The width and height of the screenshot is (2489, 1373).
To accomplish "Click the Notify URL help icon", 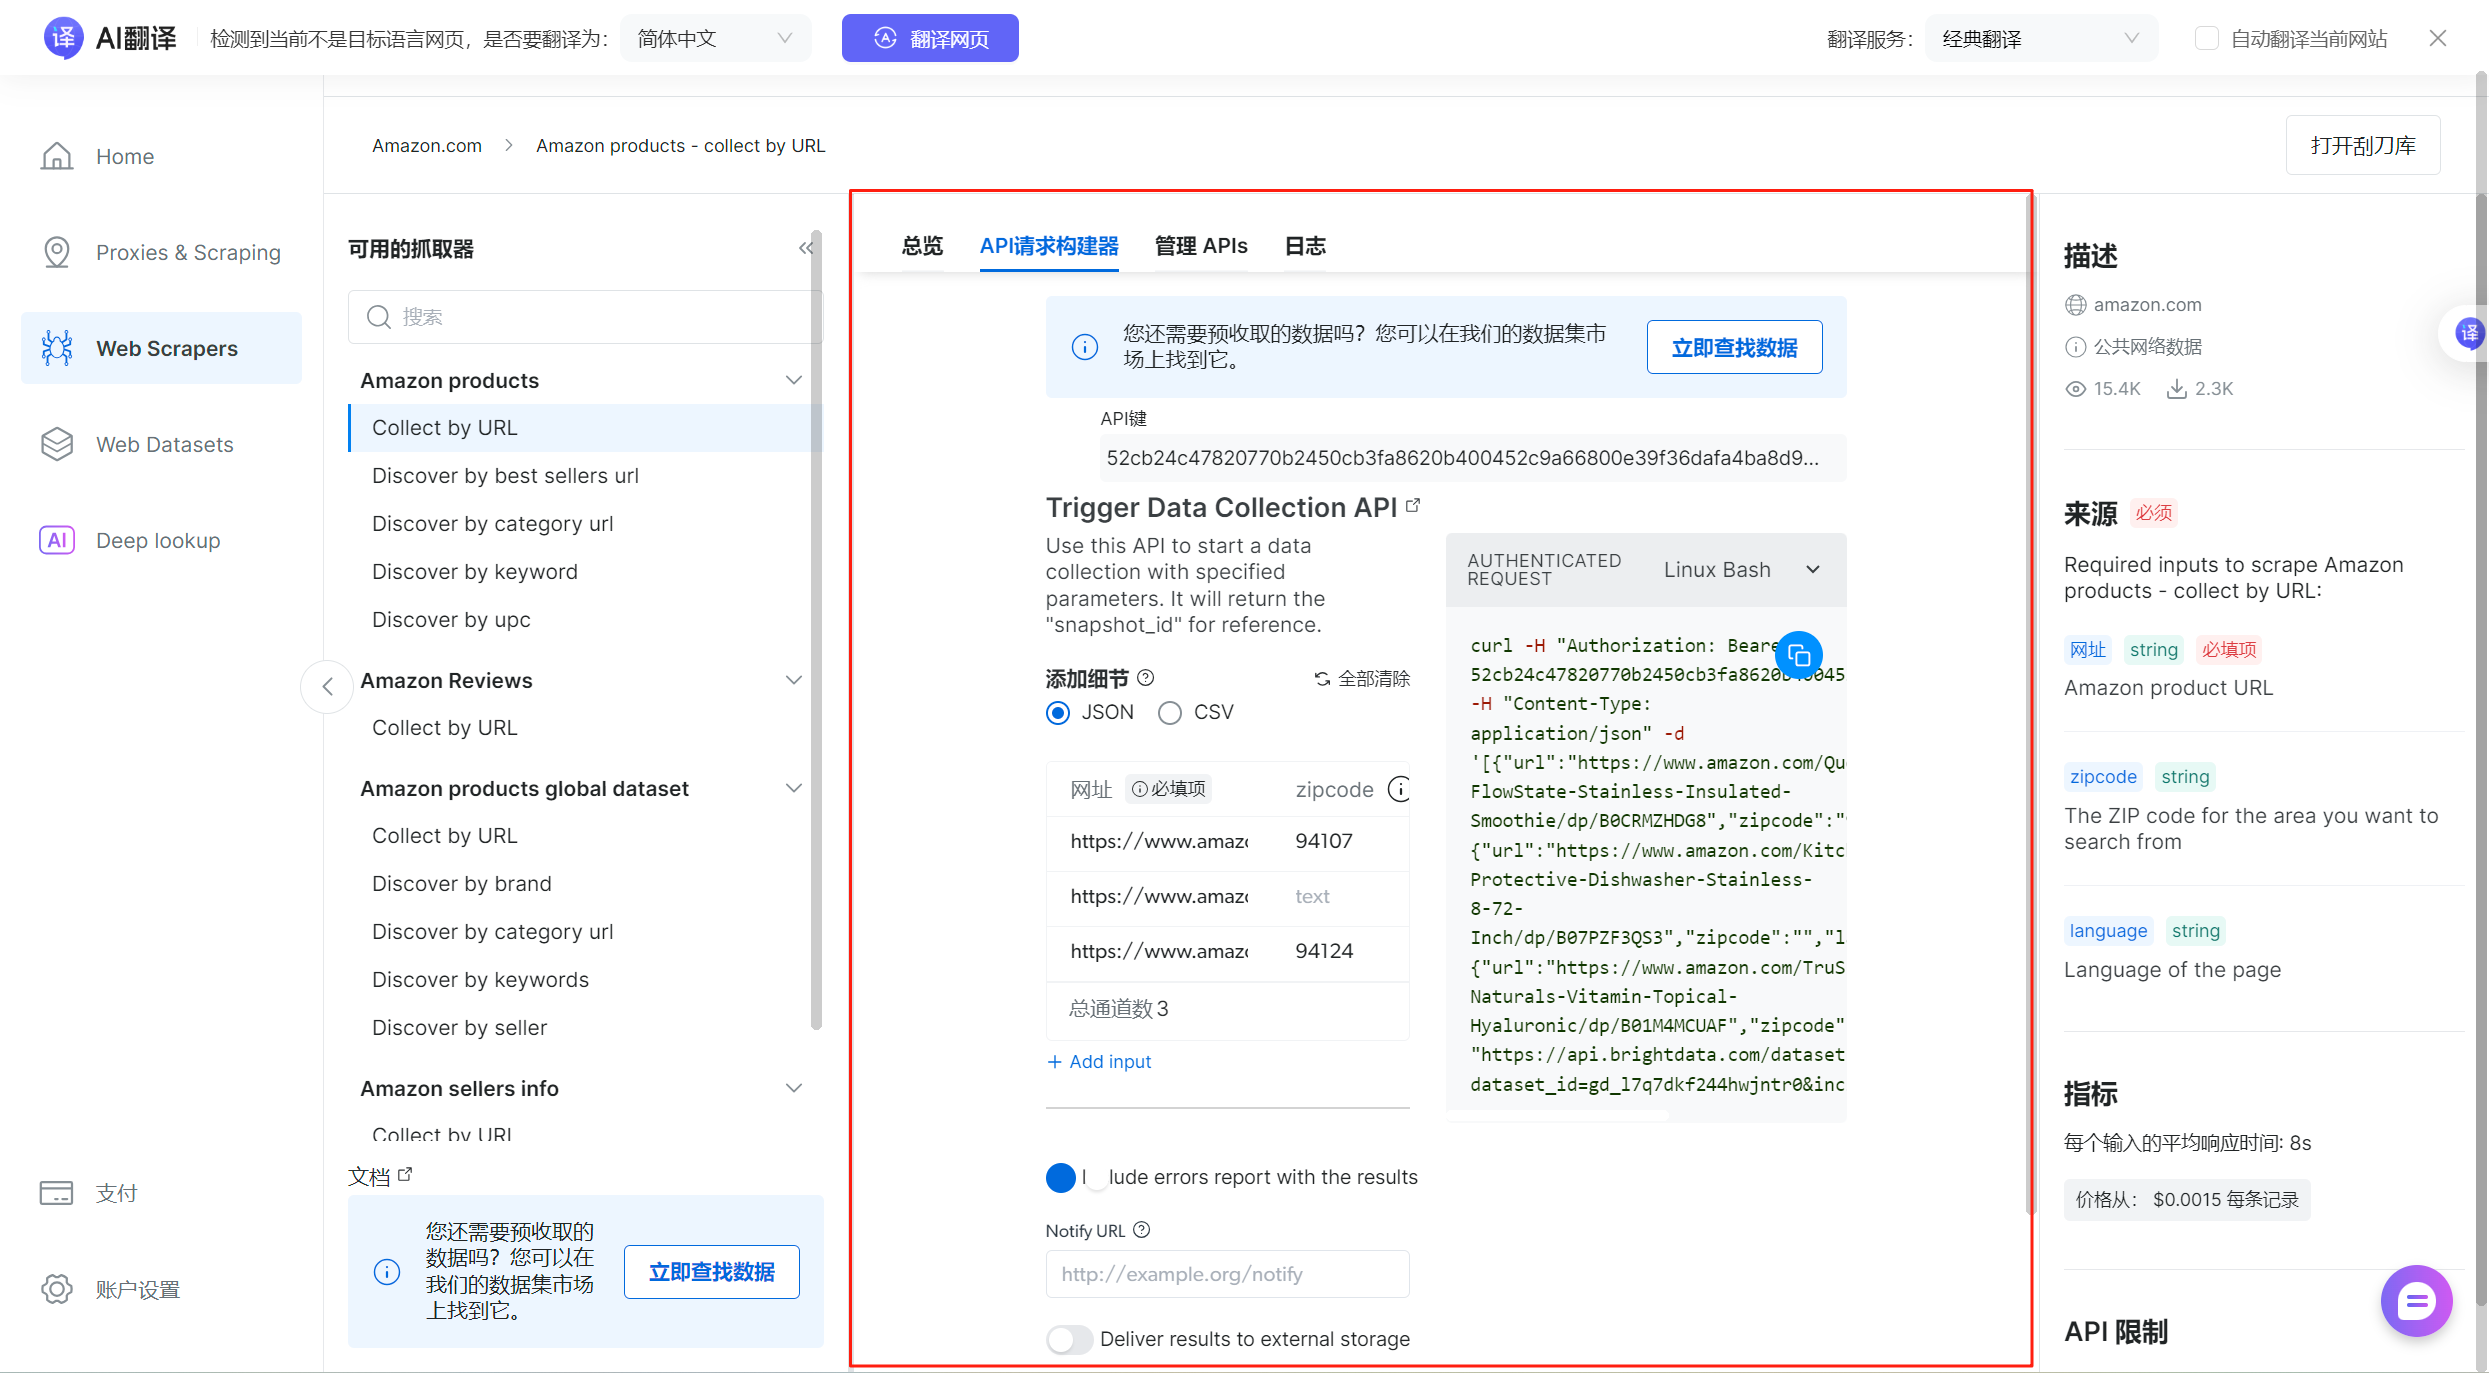I will (1142, 1230).
